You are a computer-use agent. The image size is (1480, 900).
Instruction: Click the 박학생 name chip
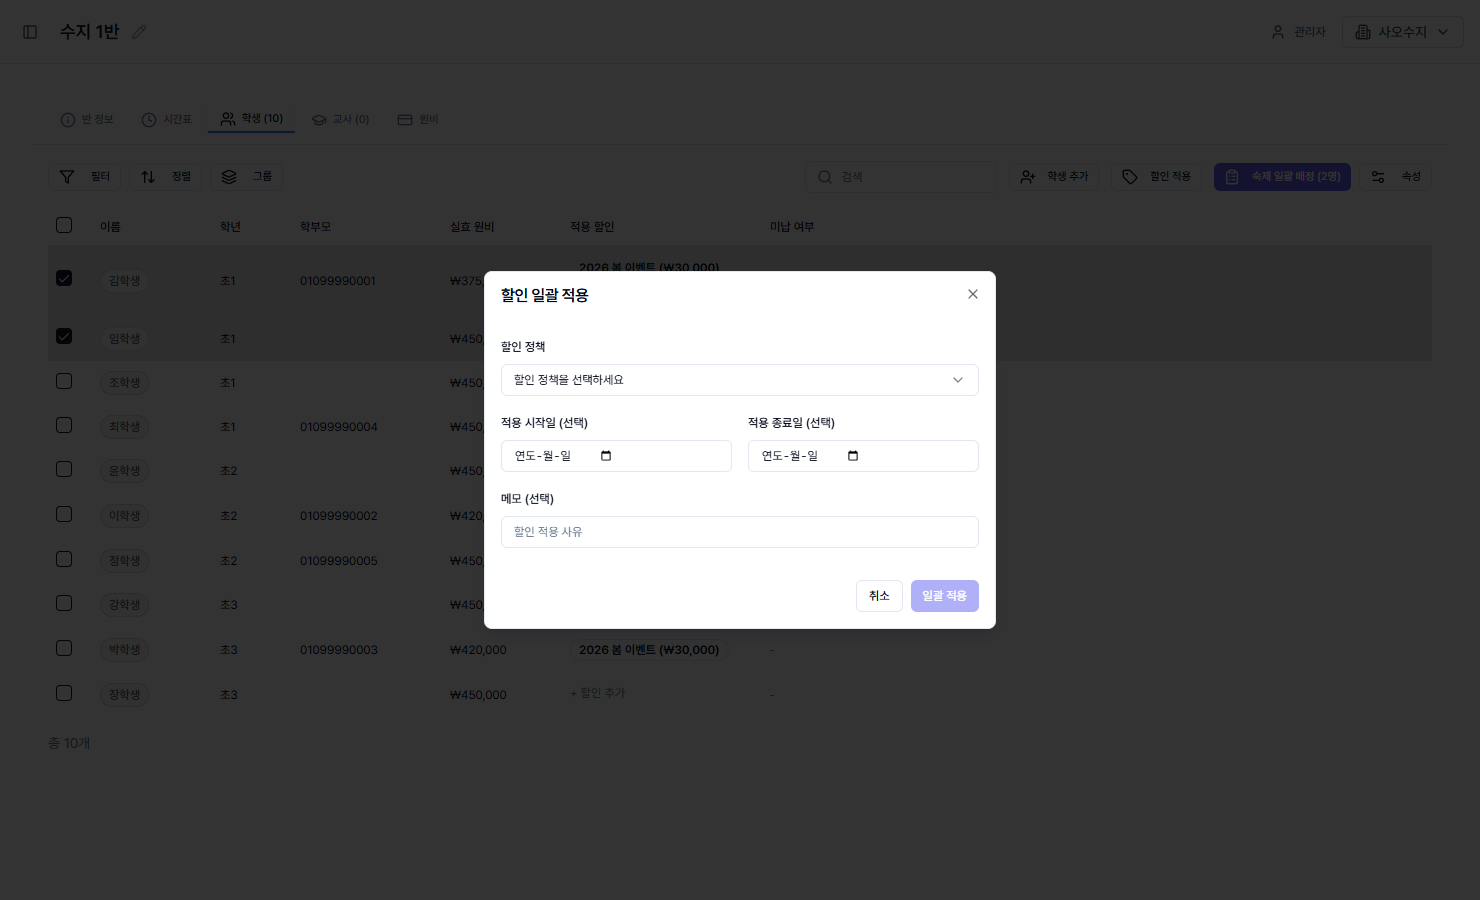point(125,650)
